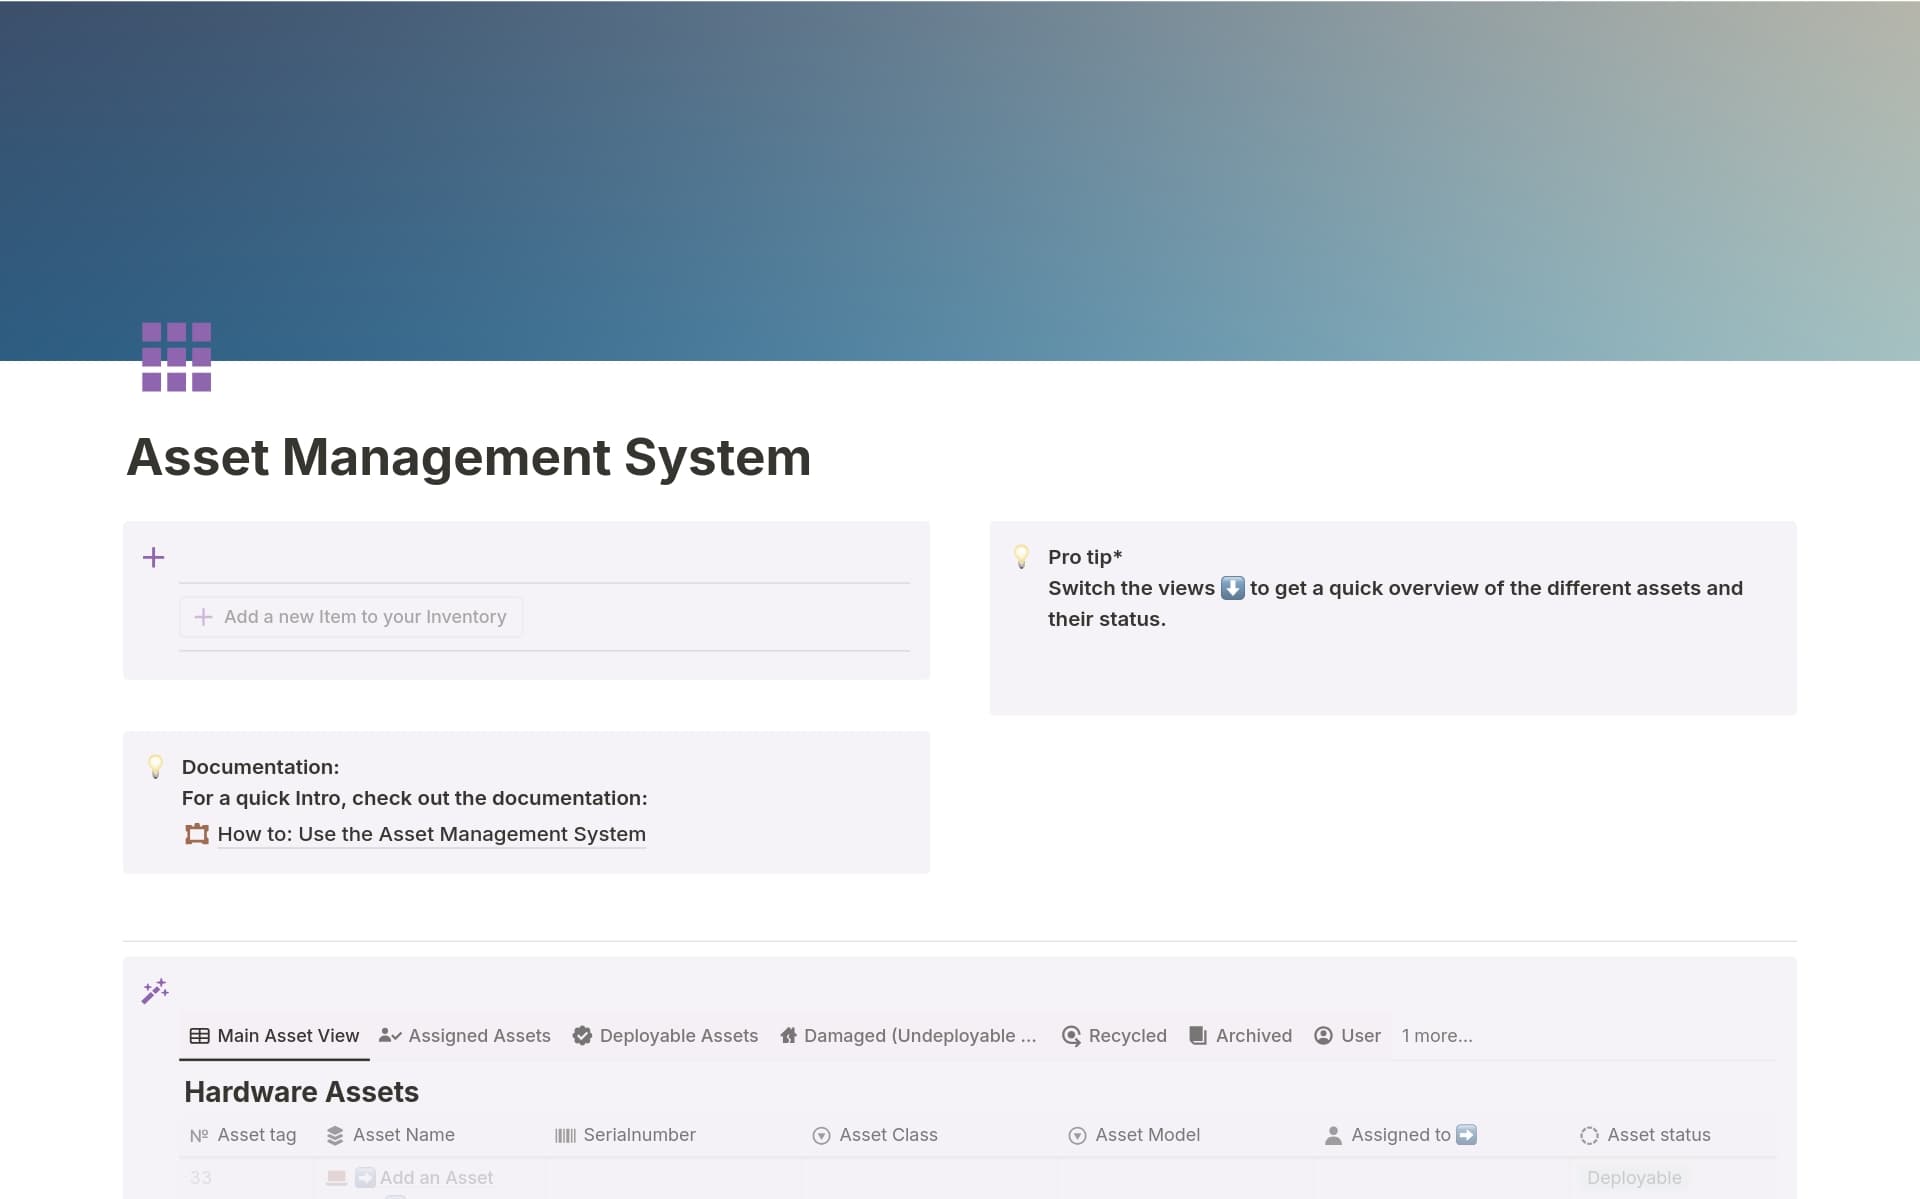Click the layers icon next to Asset Name

pyautogui.click(x=334, y=1135)
